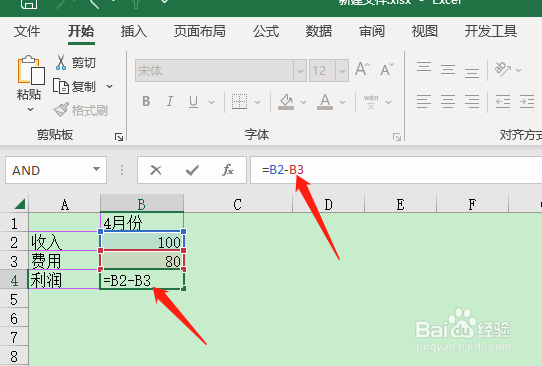The image size is (542, 366).
Task: Expand the Copy (复制) dropdown arrow
Action: click(110, 86)
